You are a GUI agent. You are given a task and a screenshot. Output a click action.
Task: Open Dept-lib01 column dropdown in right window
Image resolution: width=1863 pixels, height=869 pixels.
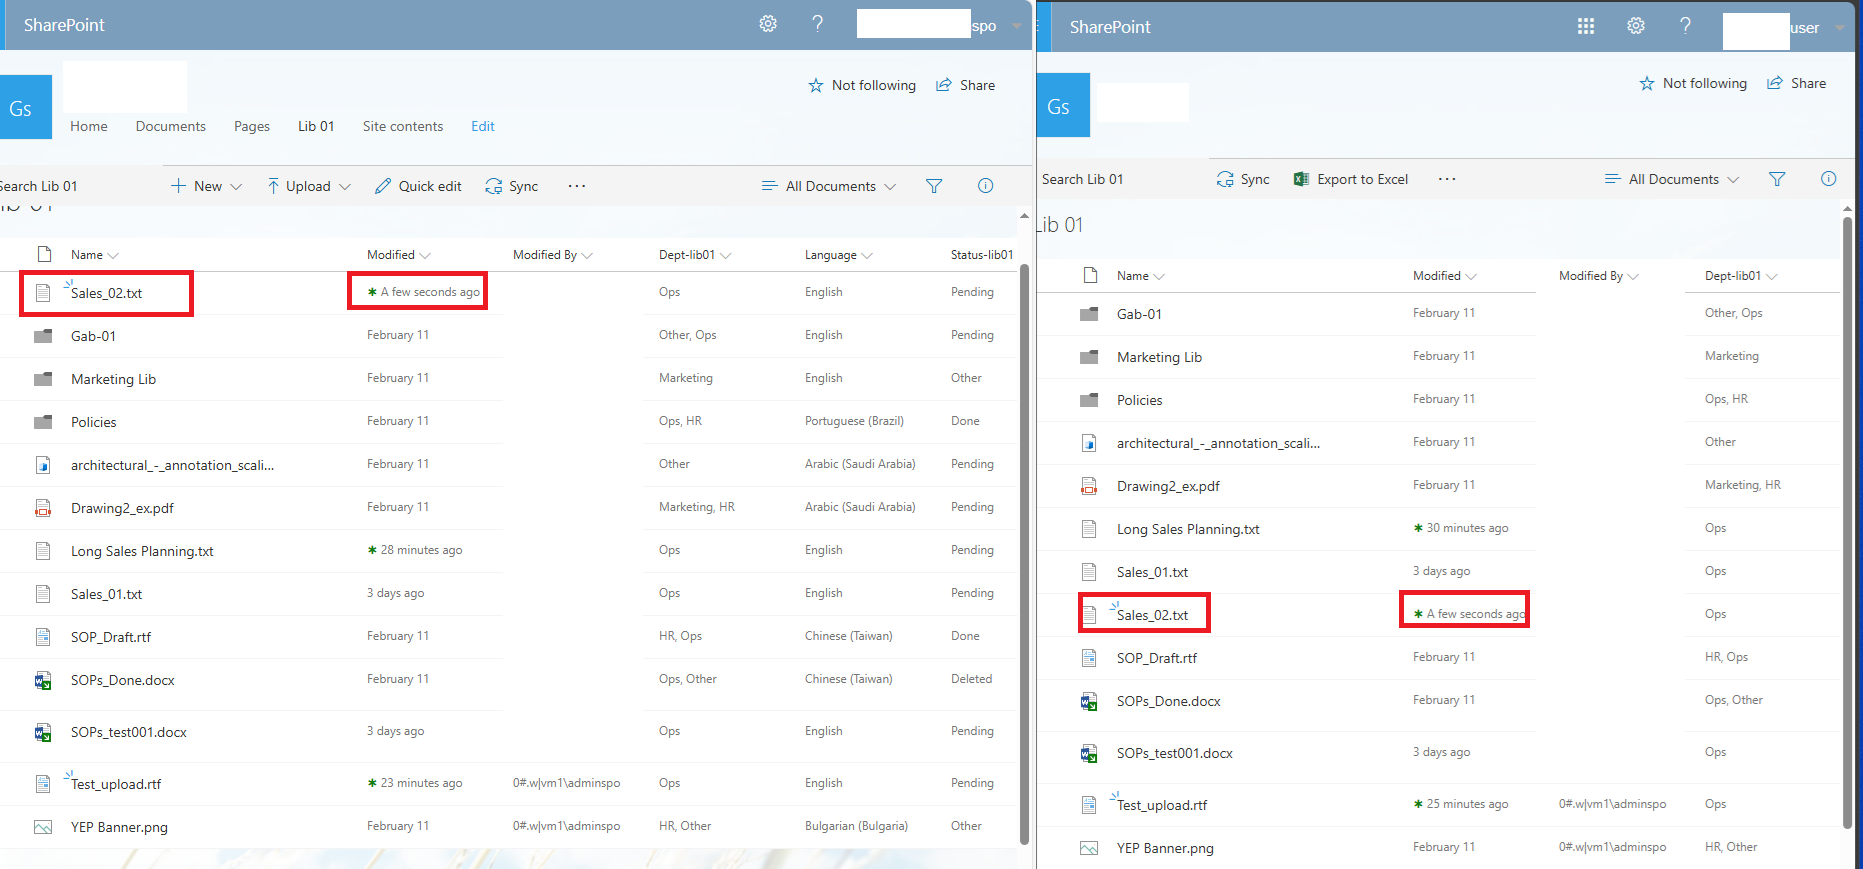[x=1741, y=276]
